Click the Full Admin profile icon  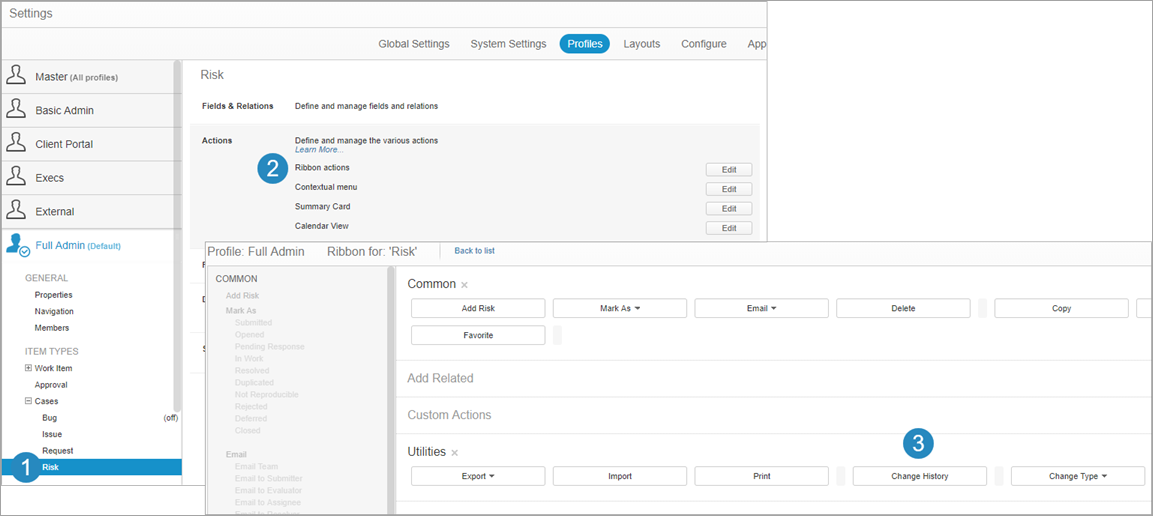point(17,246)
